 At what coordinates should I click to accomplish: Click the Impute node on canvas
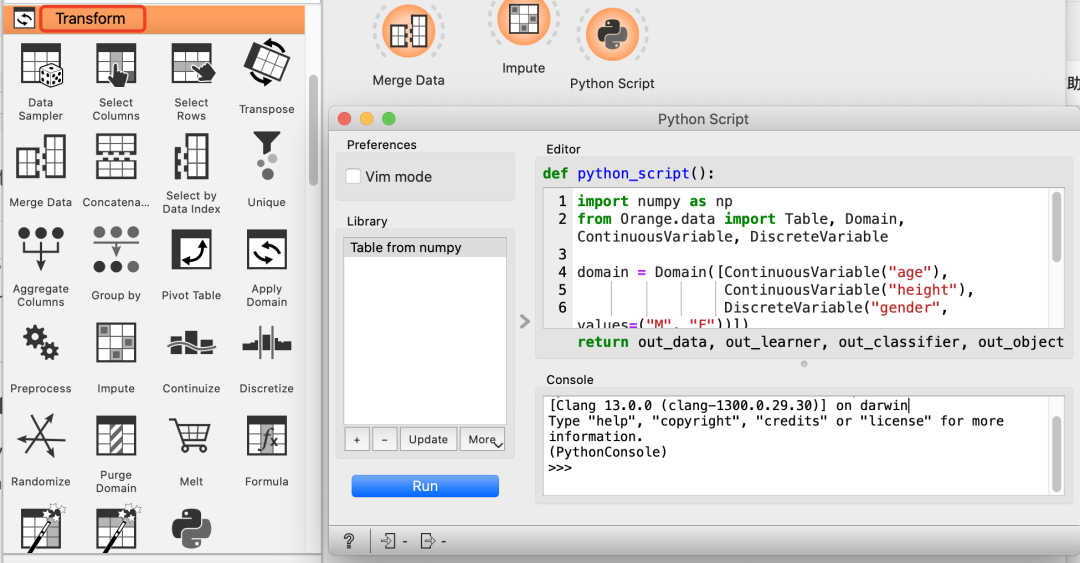pos(523,21)
